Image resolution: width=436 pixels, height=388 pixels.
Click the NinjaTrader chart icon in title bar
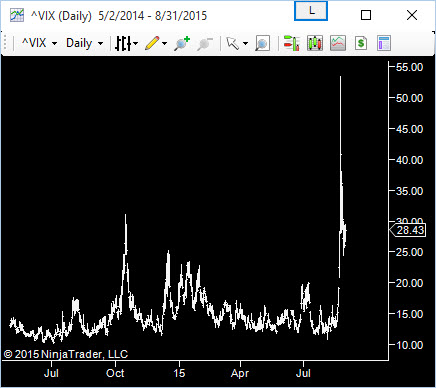pyautogui.click(x=17, y=15)
